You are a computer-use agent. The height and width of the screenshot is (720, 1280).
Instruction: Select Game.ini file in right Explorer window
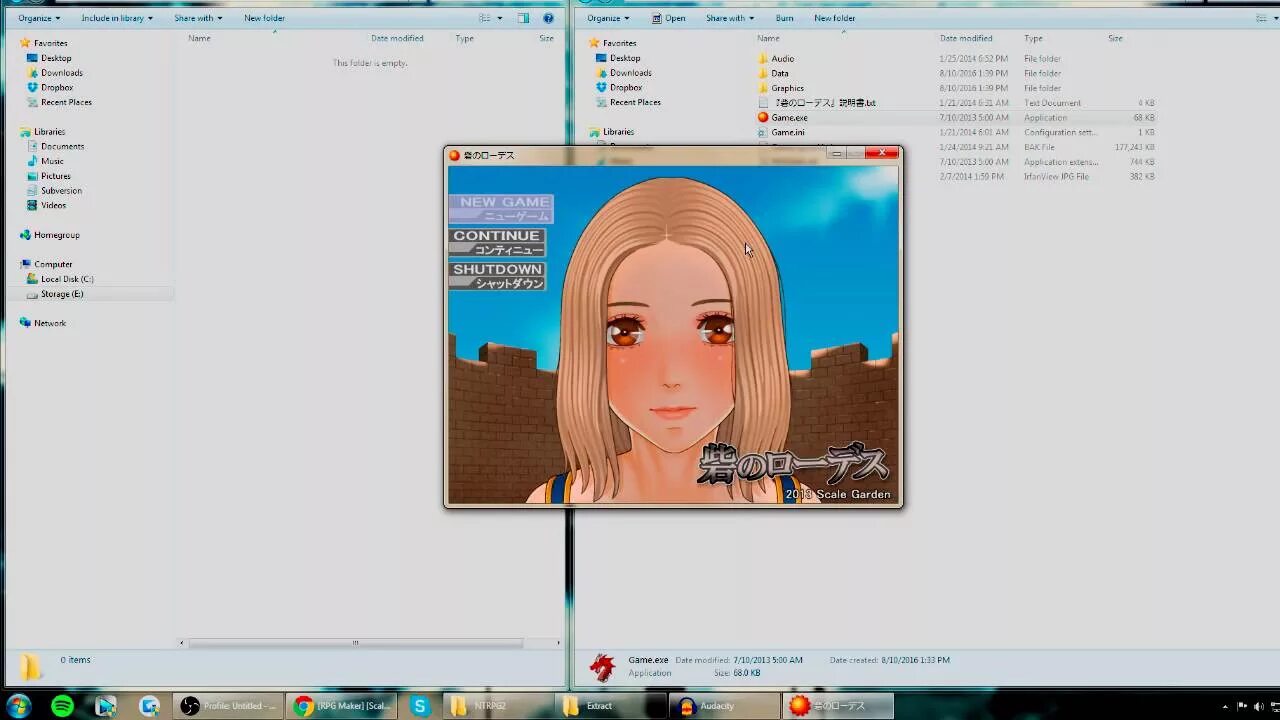781,132
